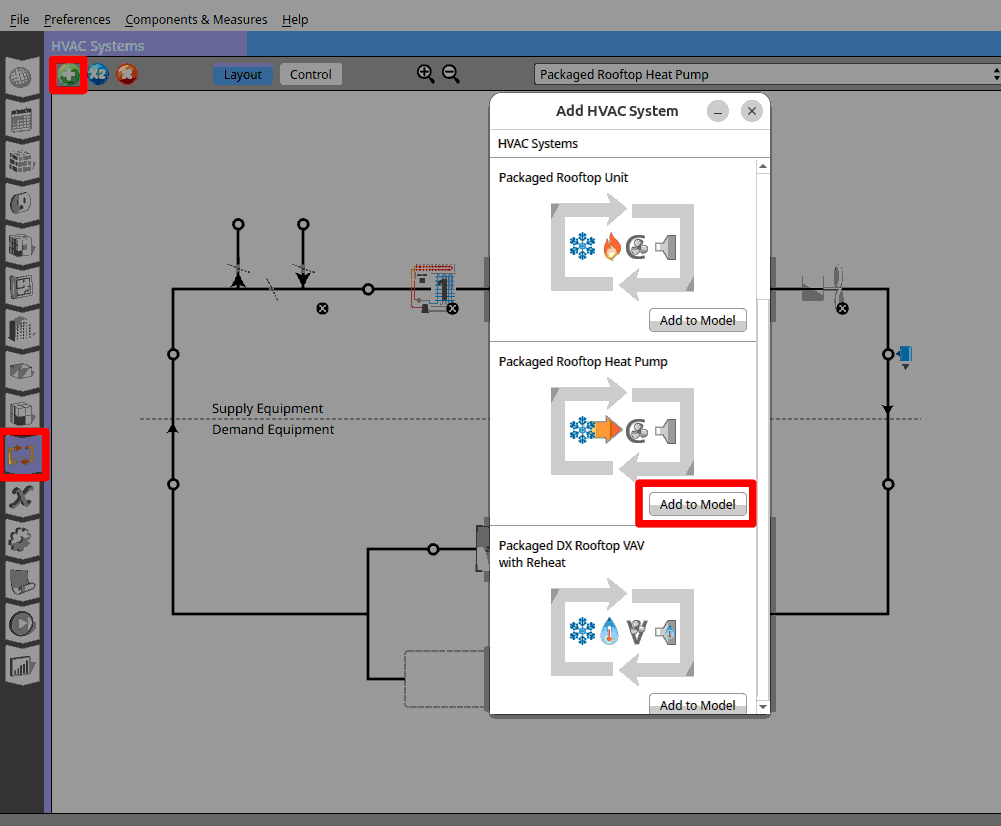Screen dimensions: 1001x826
Task: Open the Run Simulation play tab
Action: (x=22, y=623)
